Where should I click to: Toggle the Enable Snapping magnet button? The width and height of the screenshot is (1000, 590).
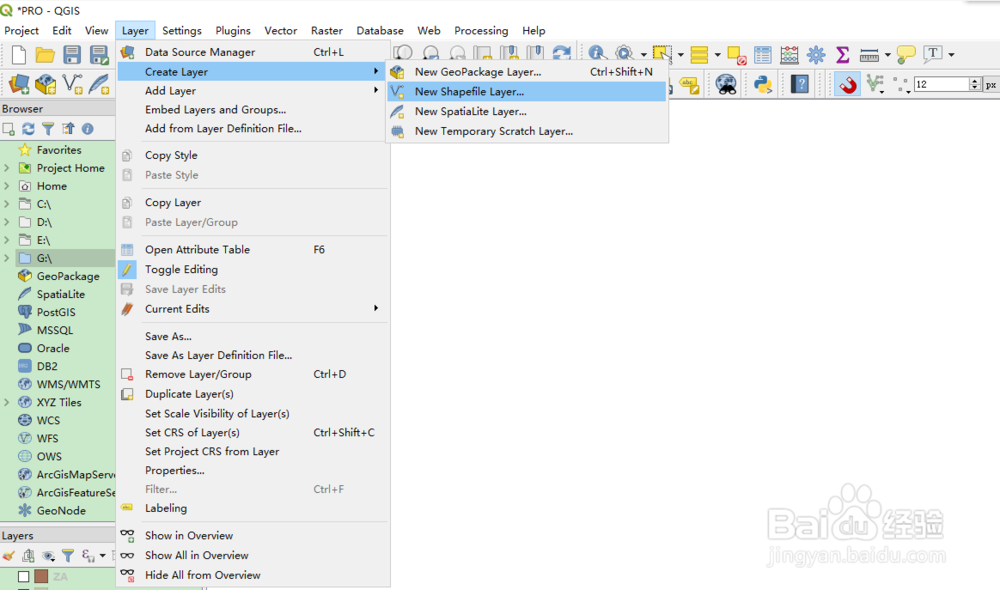point(848,84)
